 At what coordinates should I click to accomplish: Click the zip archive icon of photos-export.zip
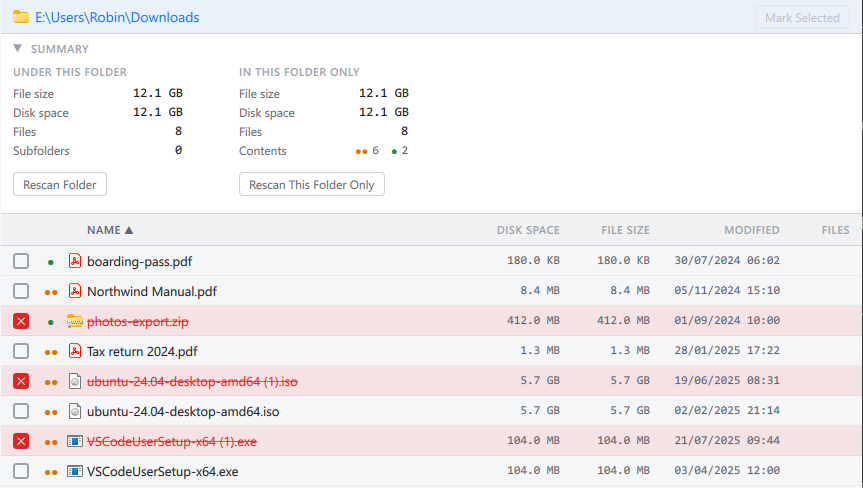[x=75, y=321]
